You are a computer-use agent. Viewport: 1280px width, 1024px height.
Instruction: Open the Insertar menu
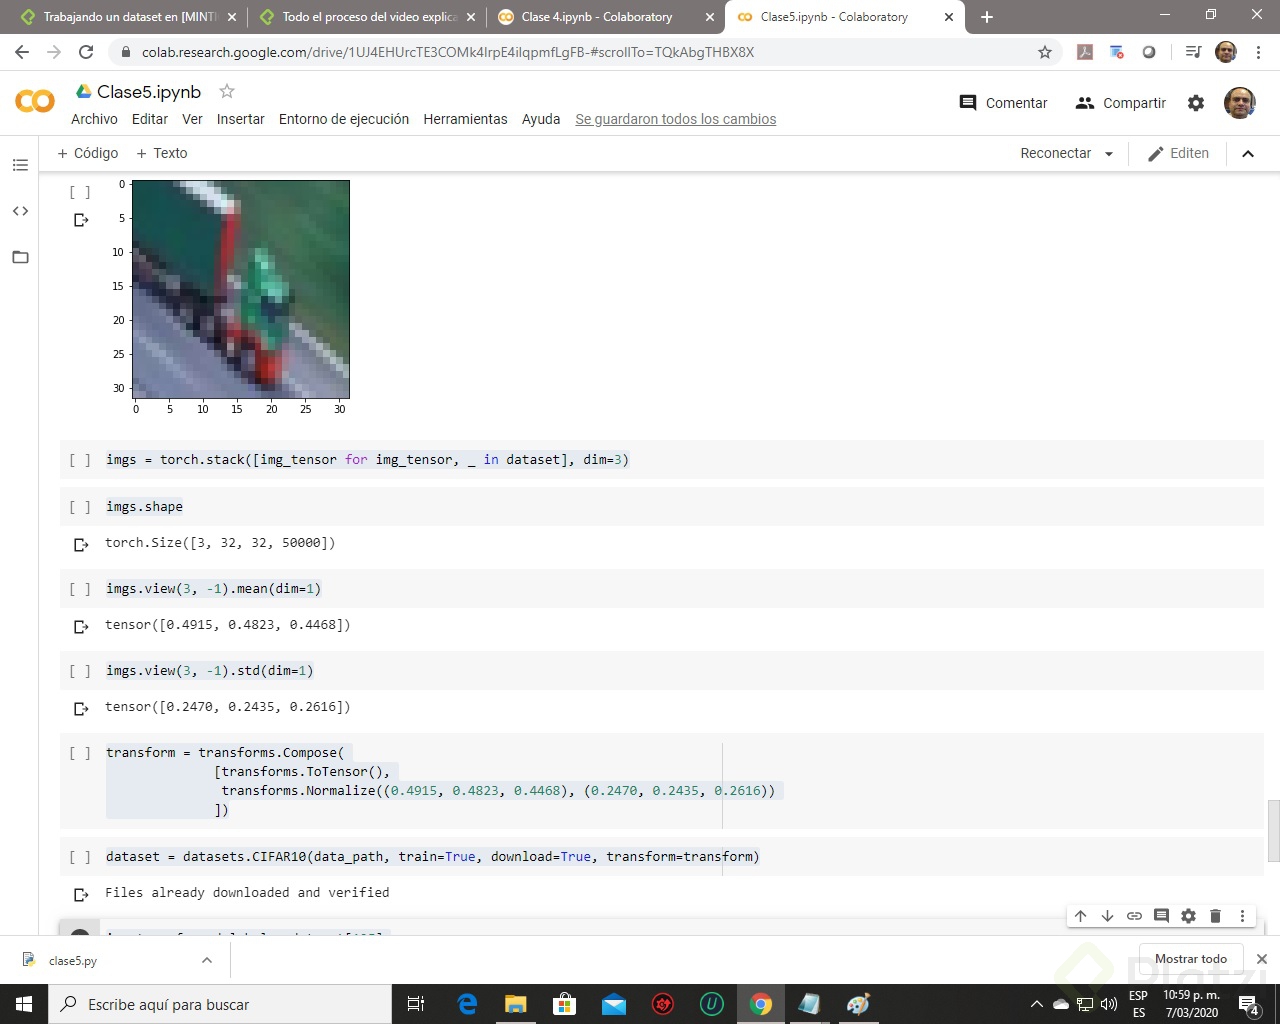(241, 119)
